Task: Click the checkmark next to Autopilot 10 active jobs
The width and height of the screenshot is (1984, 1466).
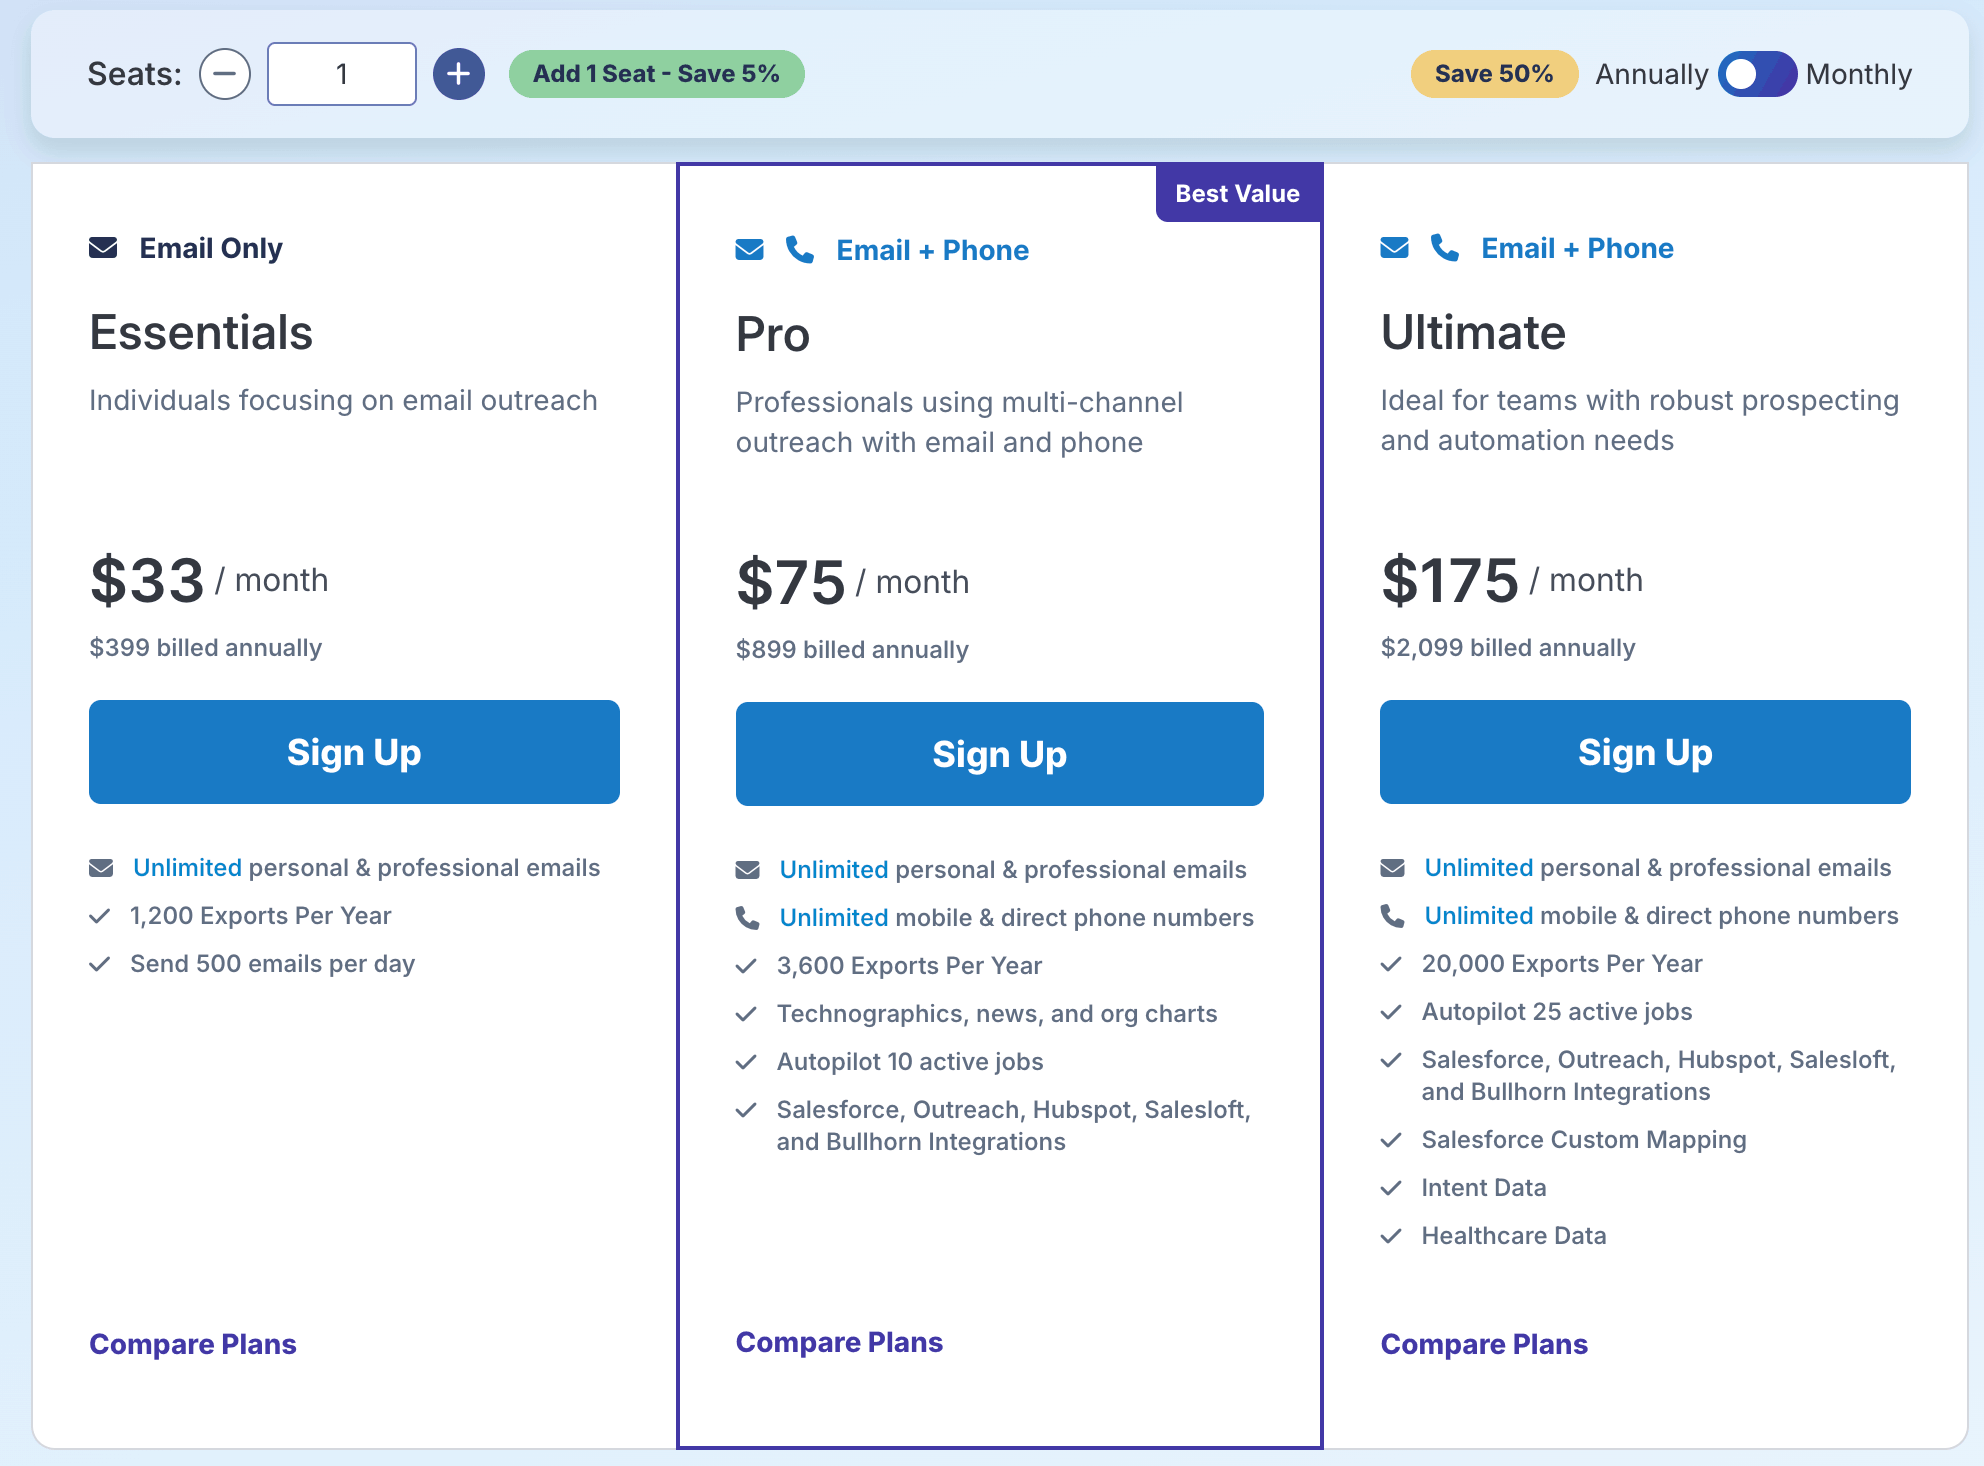Action: tap(746, 1062)
